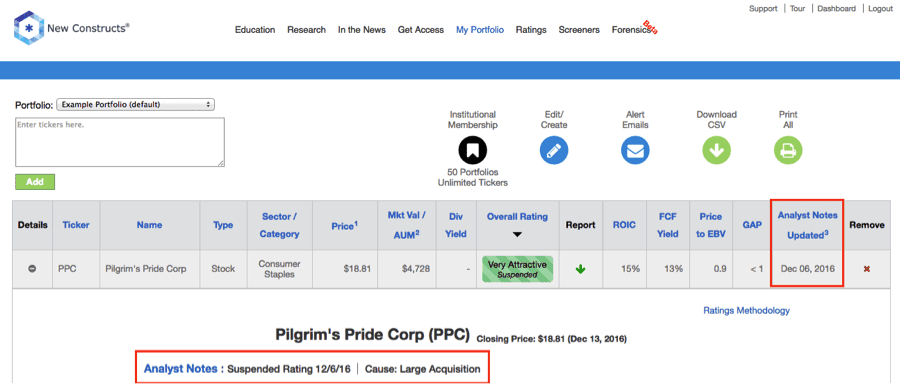Download the PPC report via green arrow

(580, 269)
